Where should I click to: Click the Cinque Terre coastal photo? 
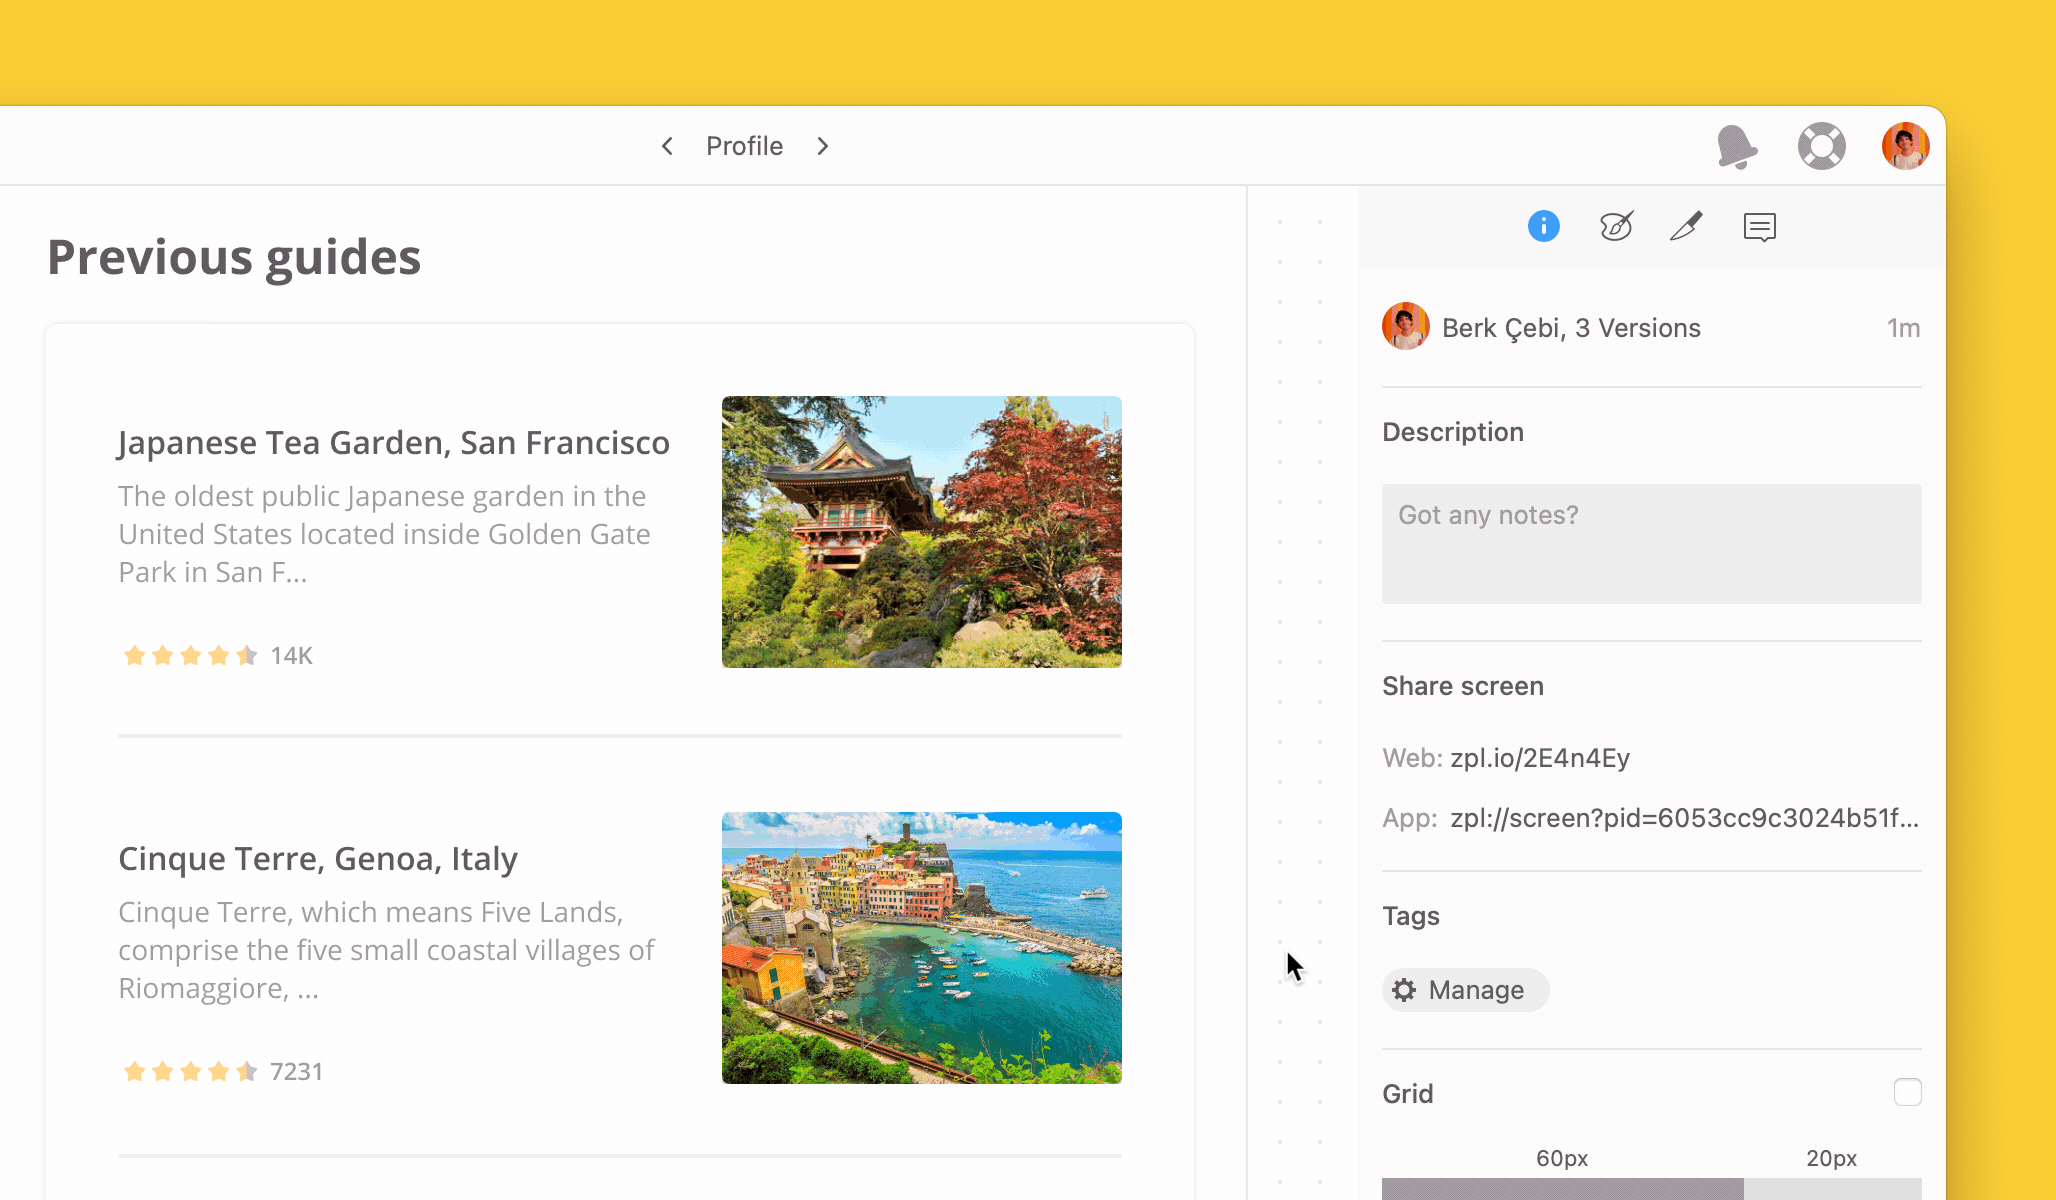[921, 948]
